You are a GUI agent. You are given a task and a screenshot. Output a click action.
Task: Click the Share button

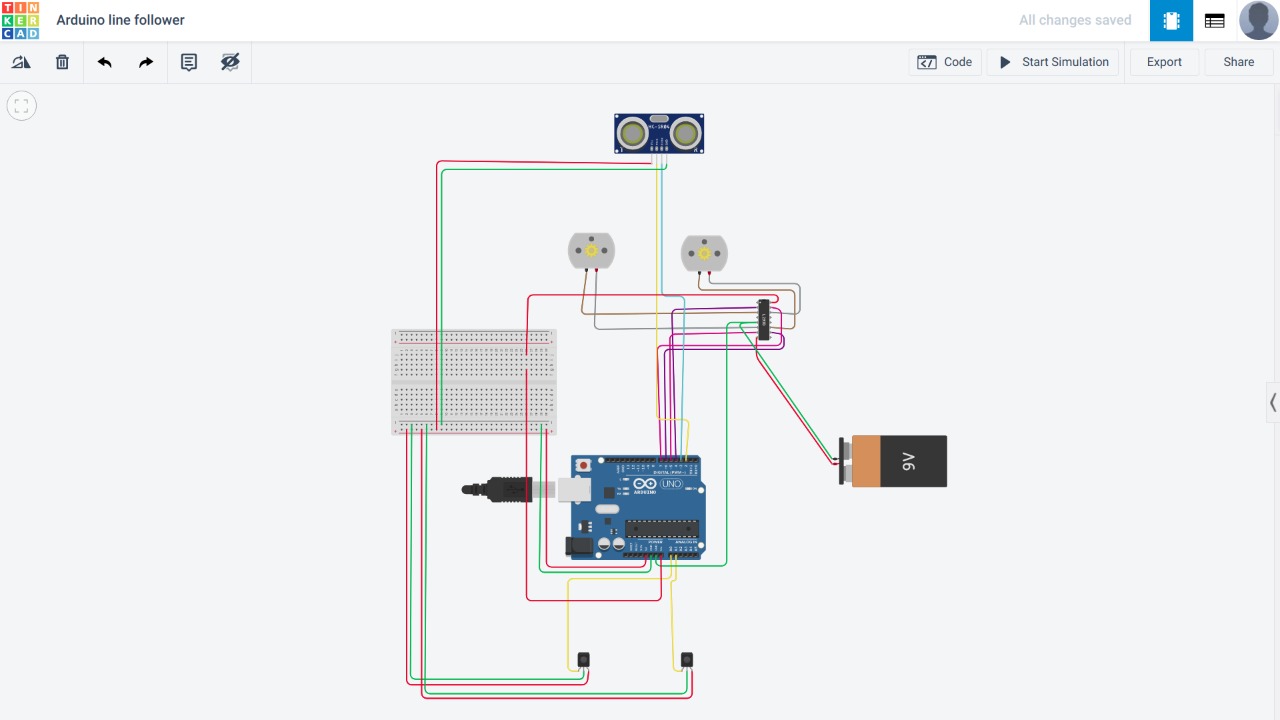tap(1238, 62)
